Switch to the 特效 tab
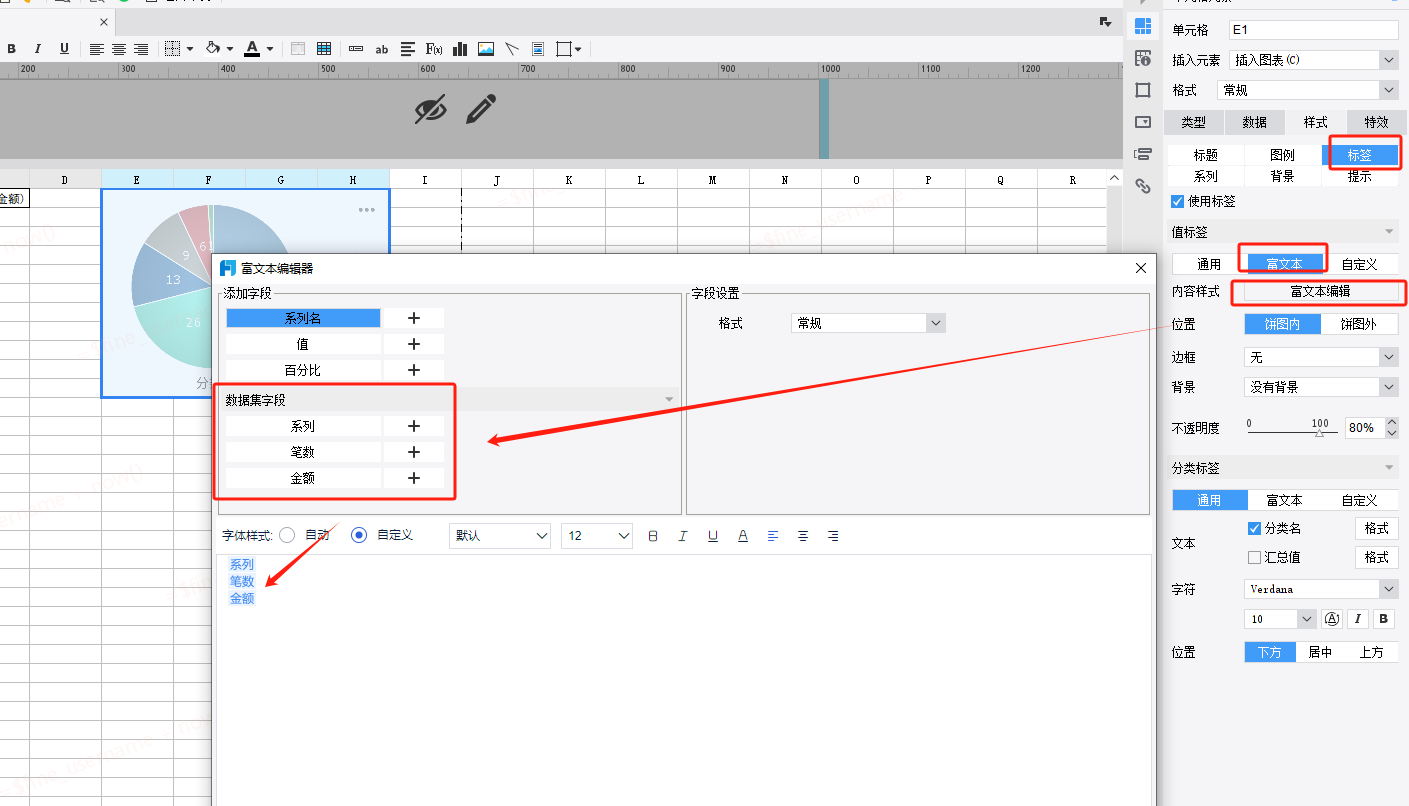 tap(1376, 122)
